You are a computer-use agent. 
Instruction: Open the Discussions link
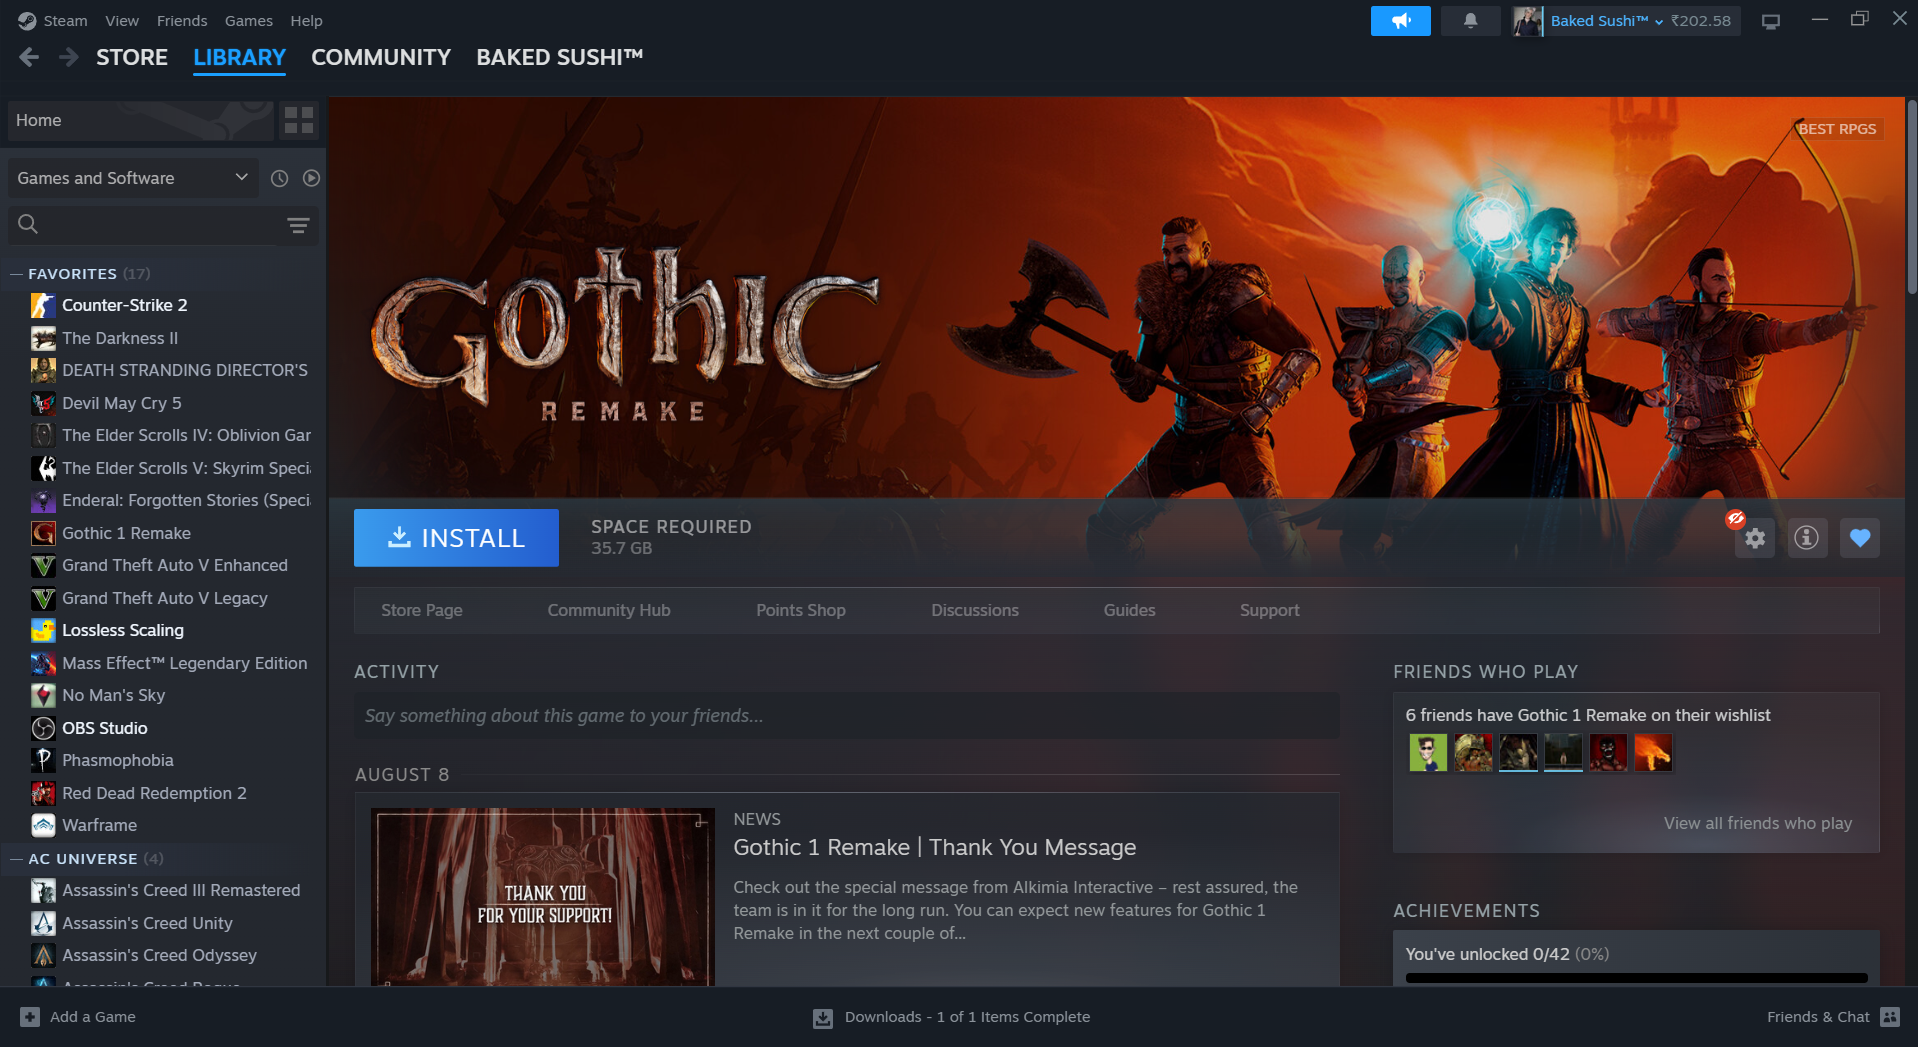pyautogui.click(x=975, y=610)
